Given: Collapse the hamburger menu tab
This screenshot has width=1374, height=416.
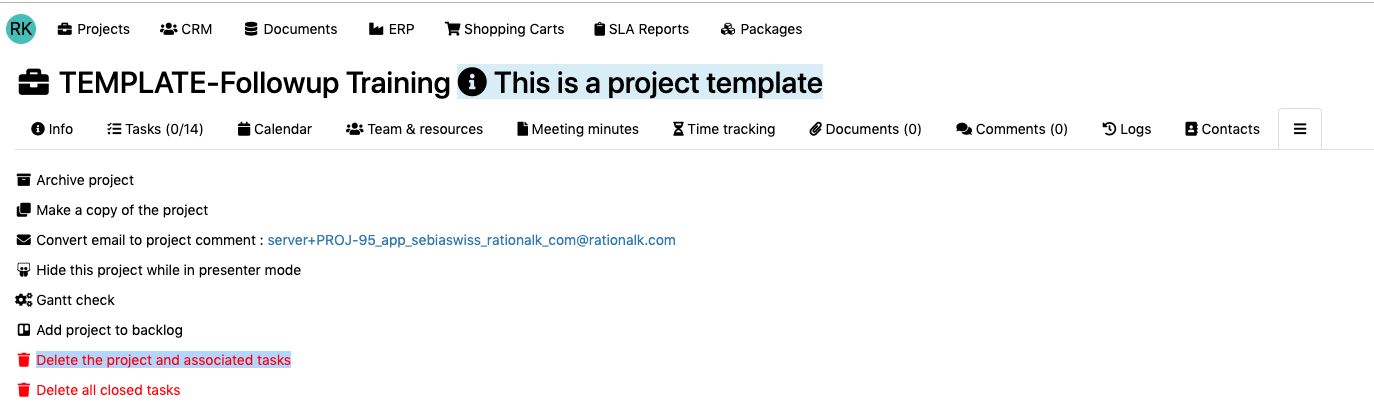Looking at the screenshot, I should [x=1299, y=129].
